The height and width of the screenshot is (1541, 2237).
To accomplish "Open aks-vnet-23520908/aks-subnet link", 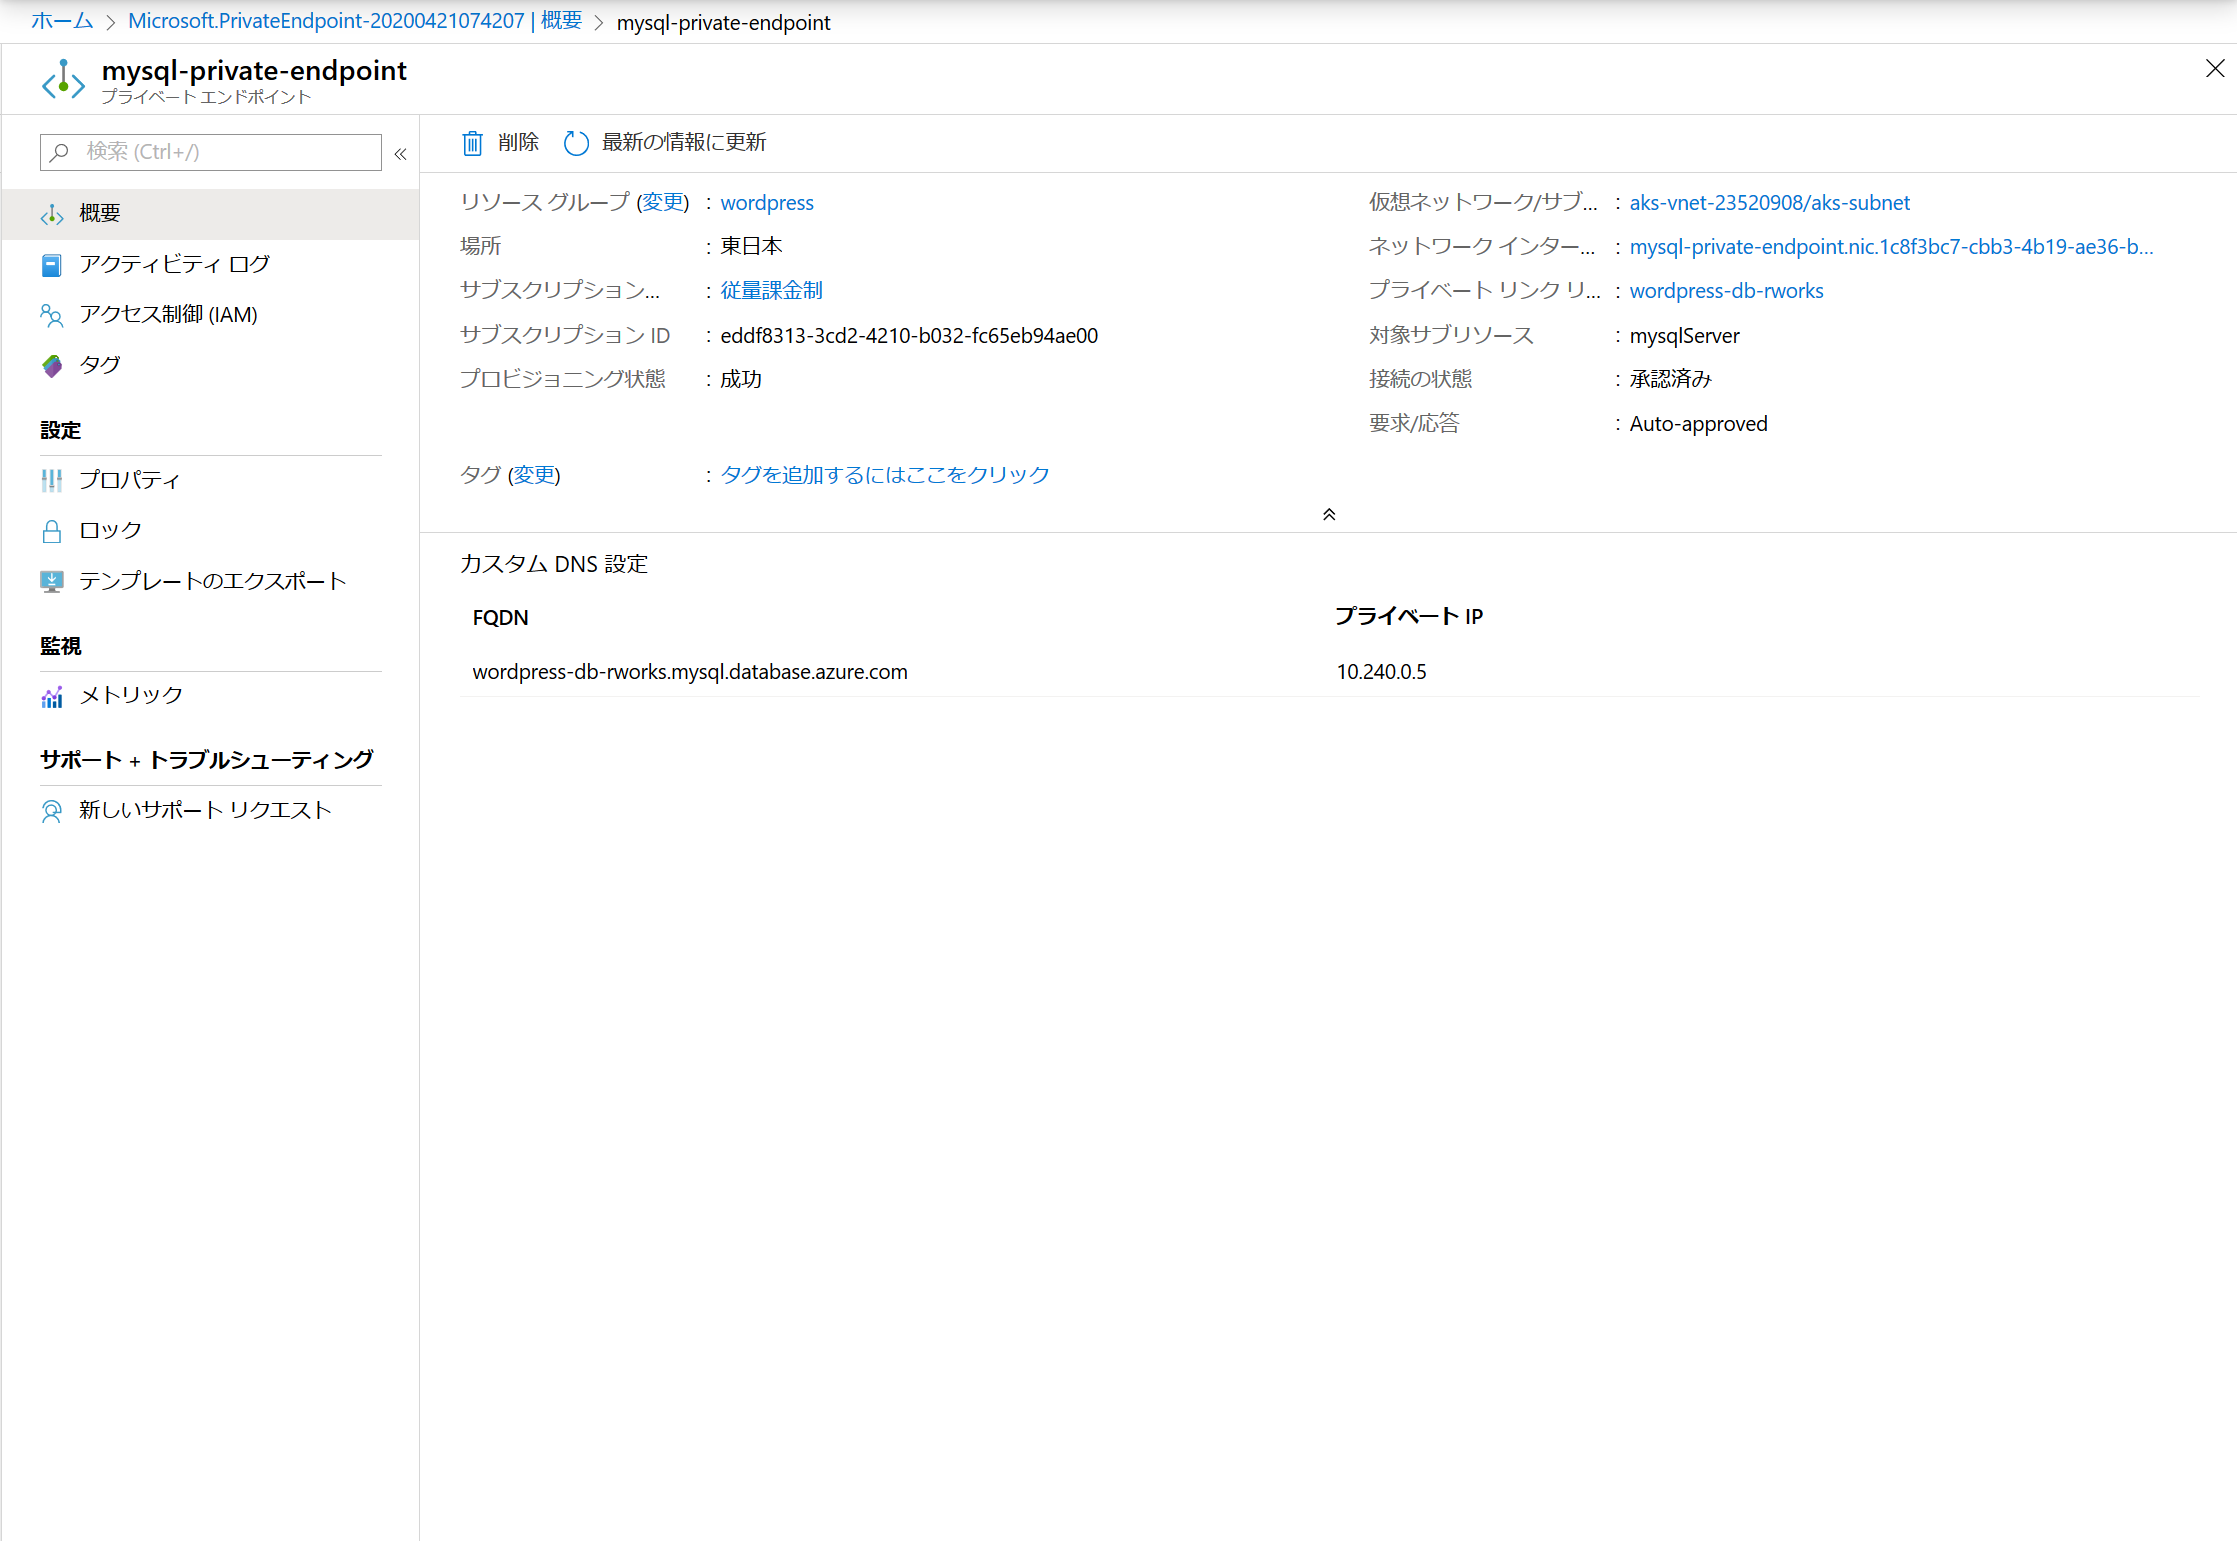I will (1769, 202).
